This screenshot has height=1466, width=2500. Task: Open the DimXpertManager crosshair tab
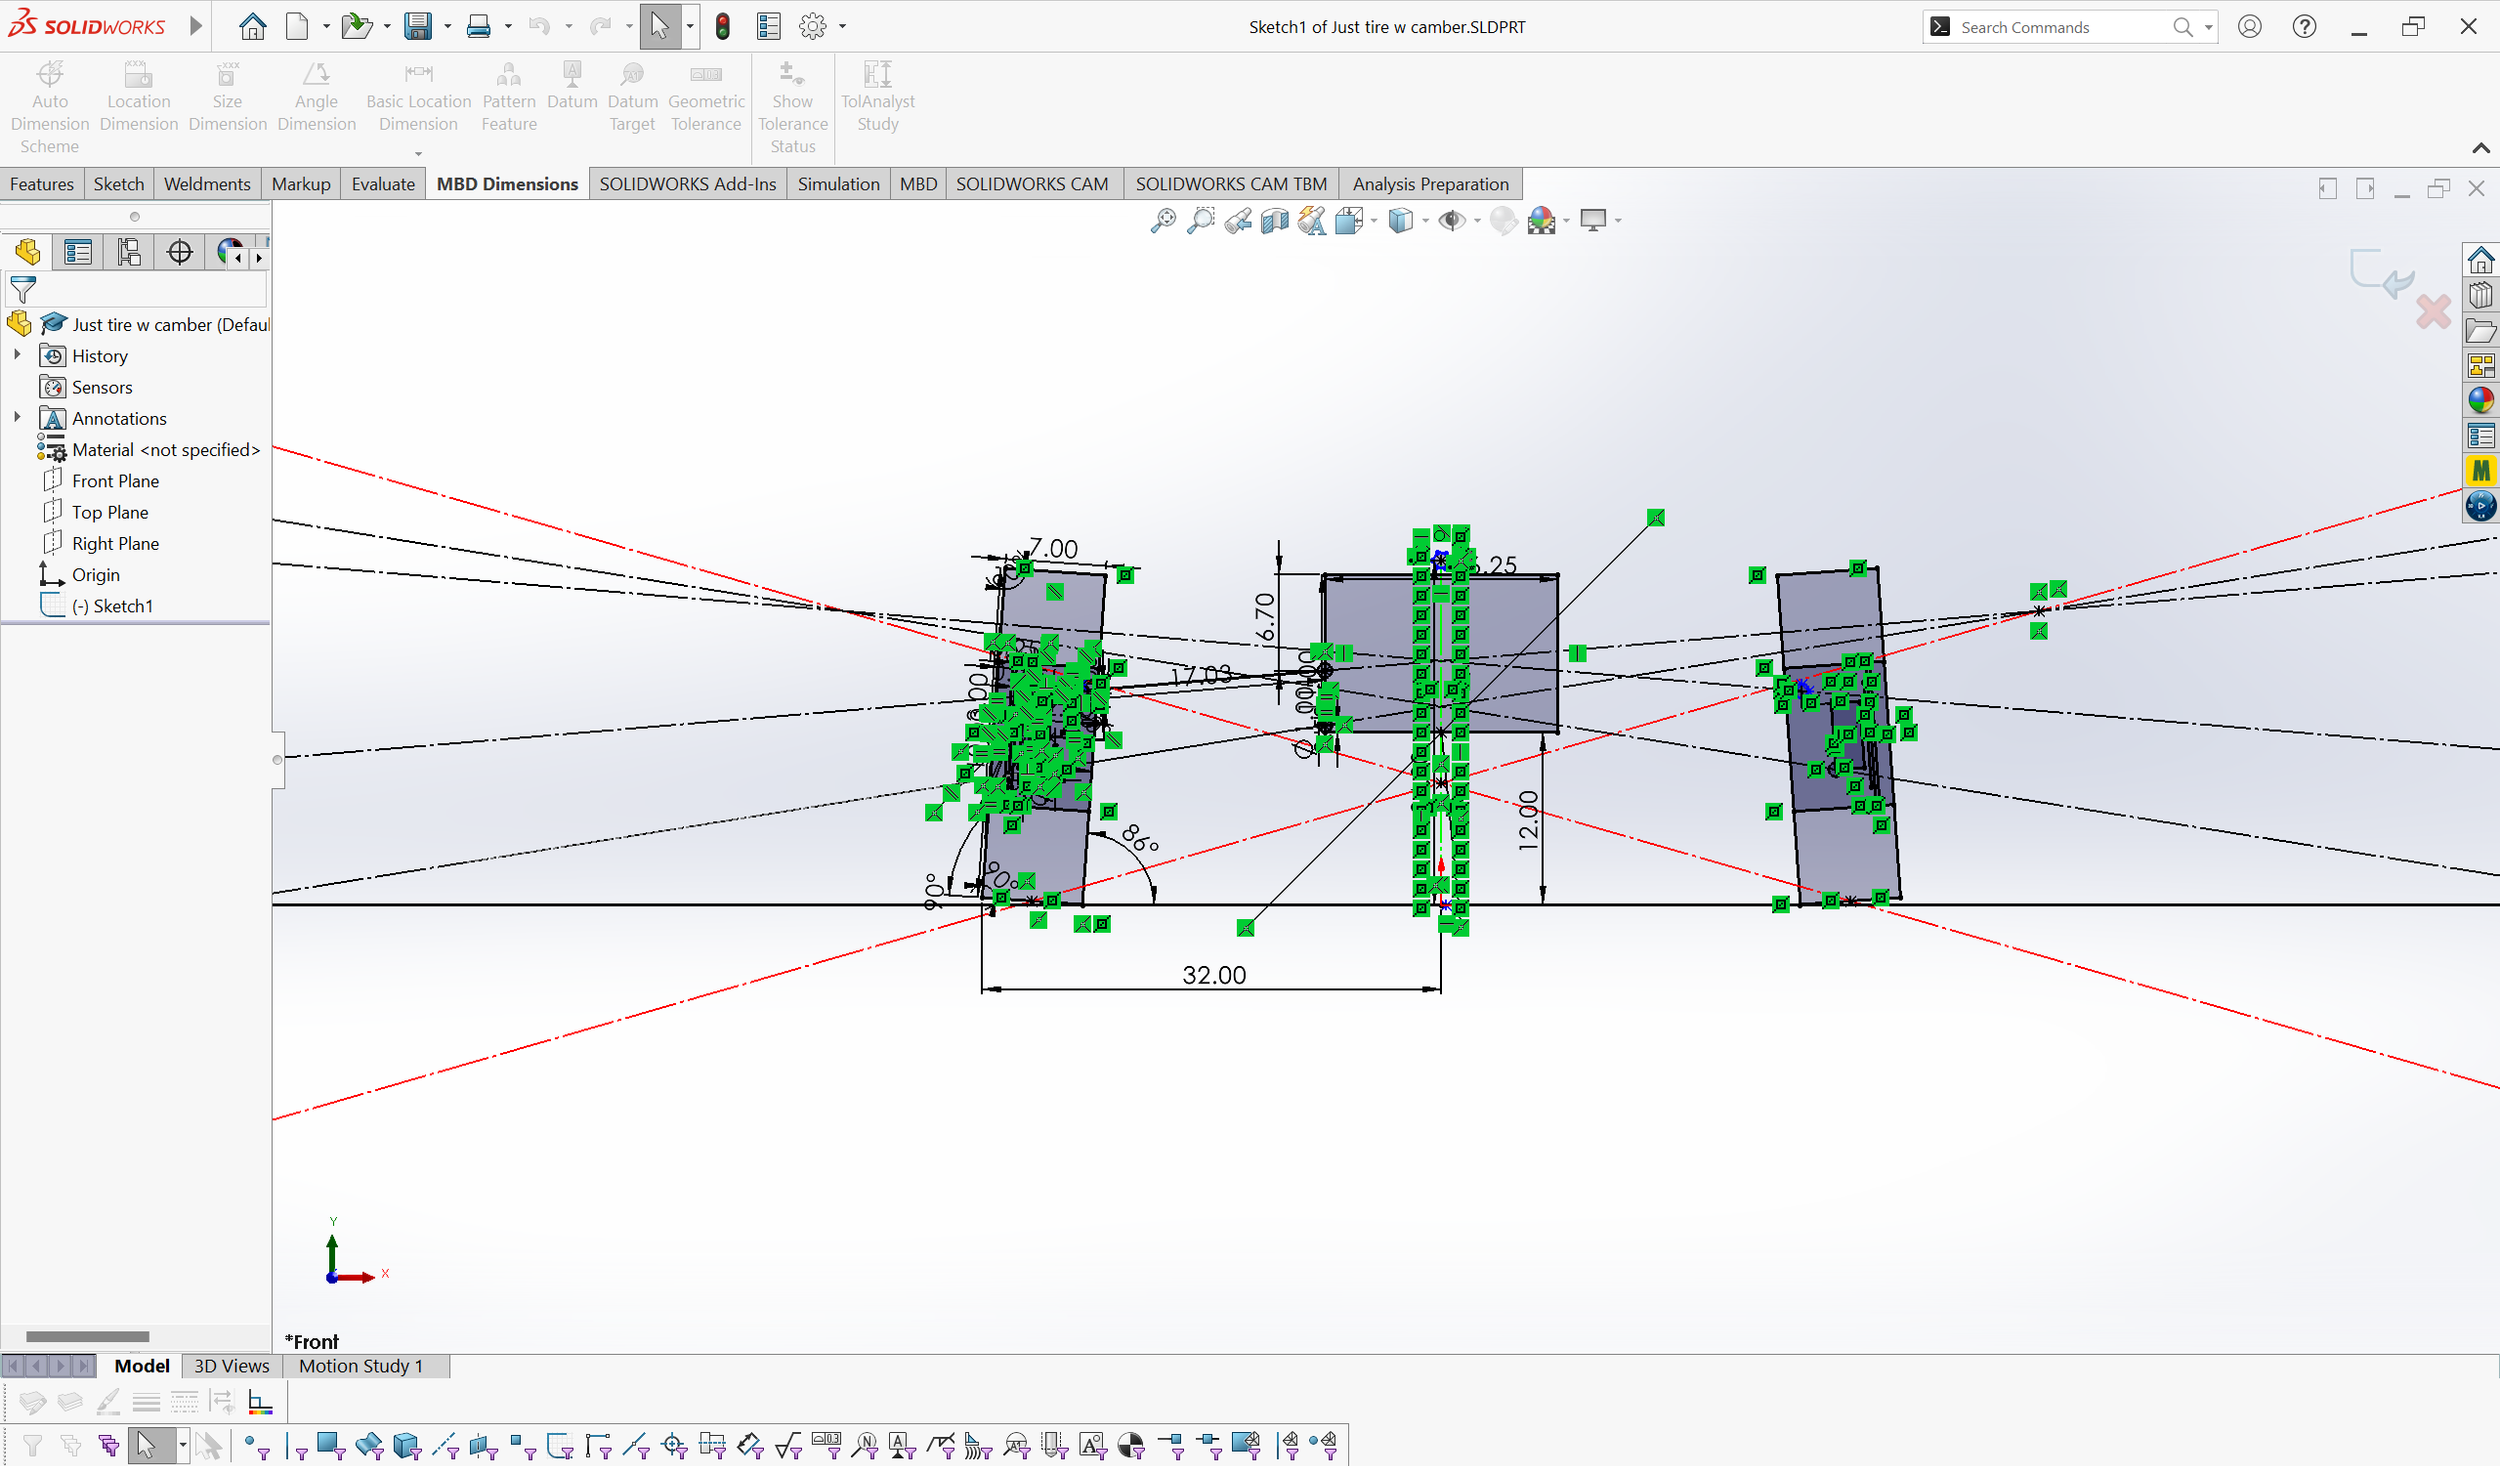180,252
